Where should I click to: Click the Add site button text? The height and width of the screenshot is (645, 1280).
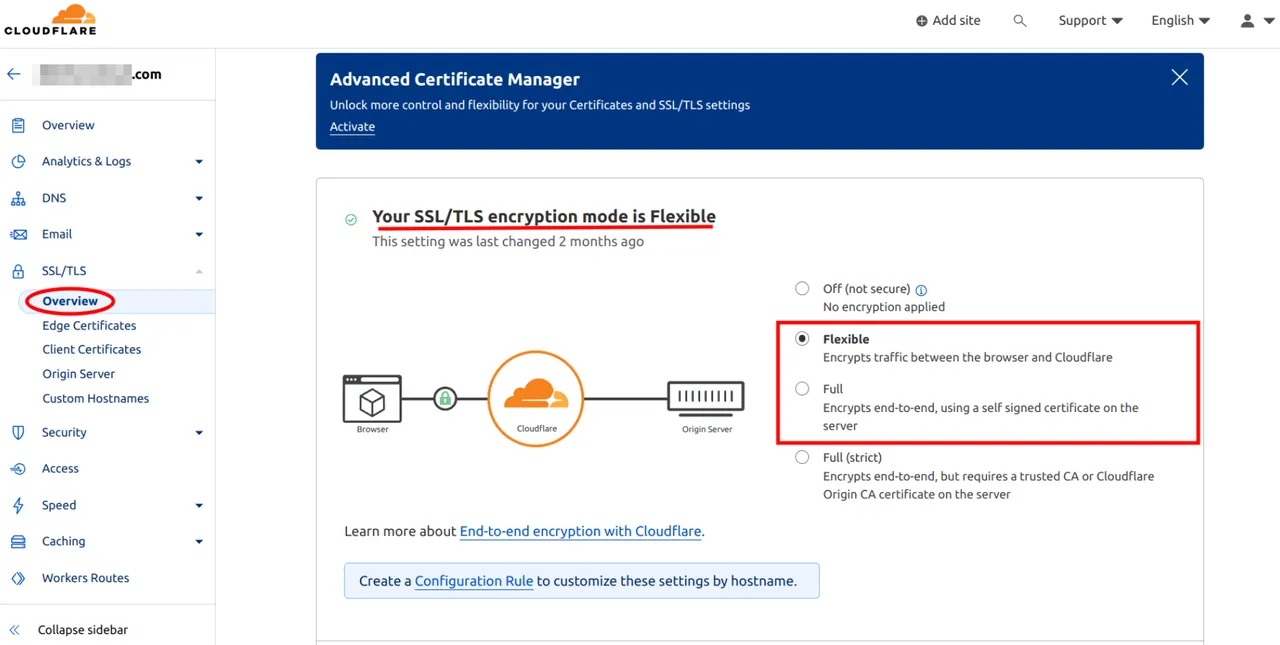click(x=956, y=21)
